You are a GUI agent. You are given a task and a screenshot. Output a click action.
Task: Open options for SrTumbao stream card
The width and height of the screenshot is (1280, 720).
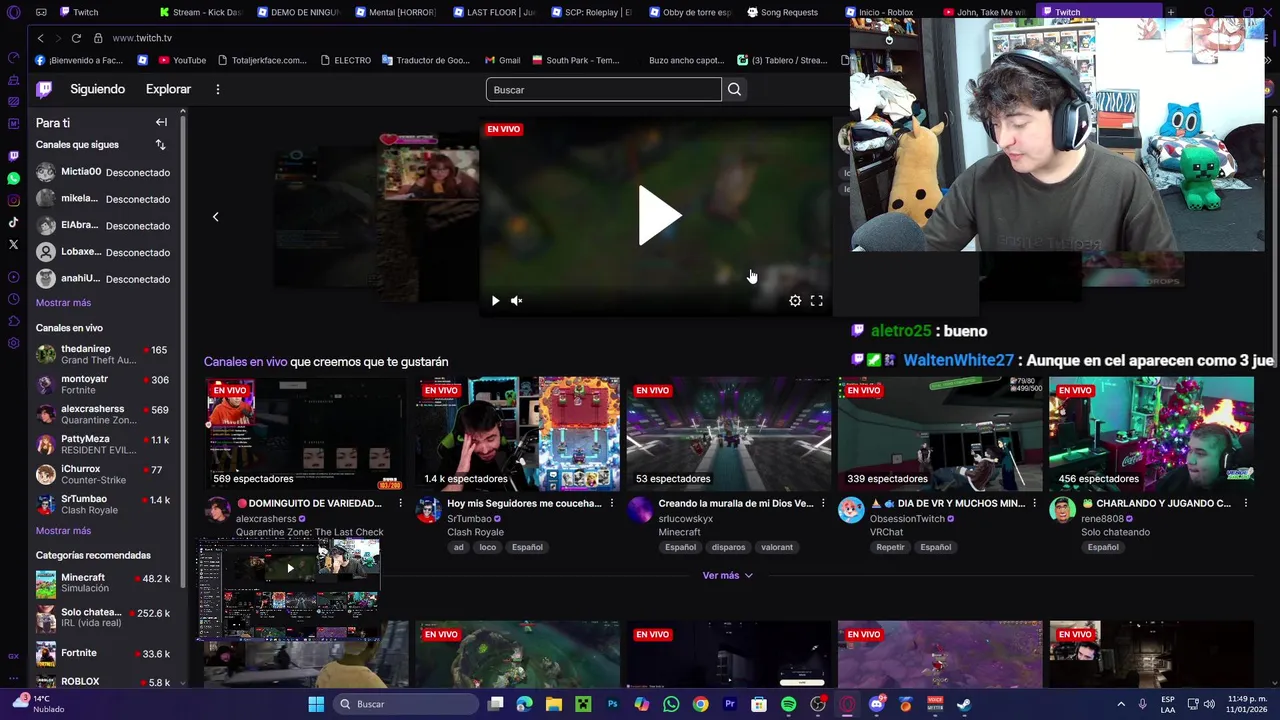(612, 503)
